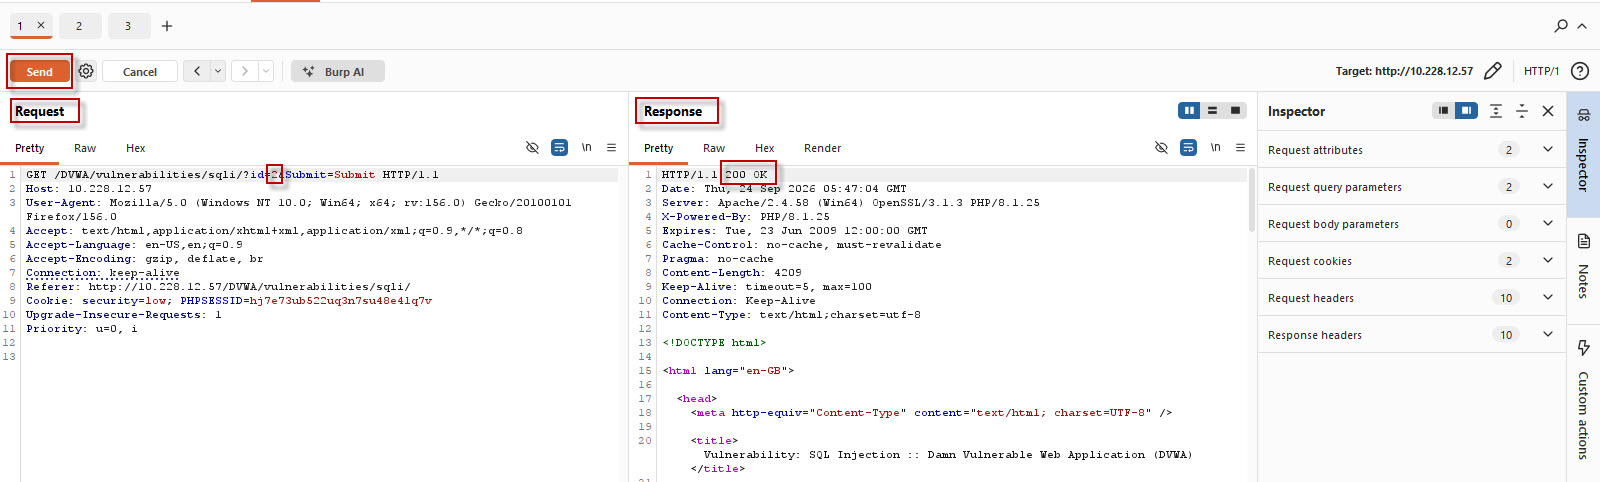
Task: Switch to Repeater tab 1
Action: [x=20, y=26]
